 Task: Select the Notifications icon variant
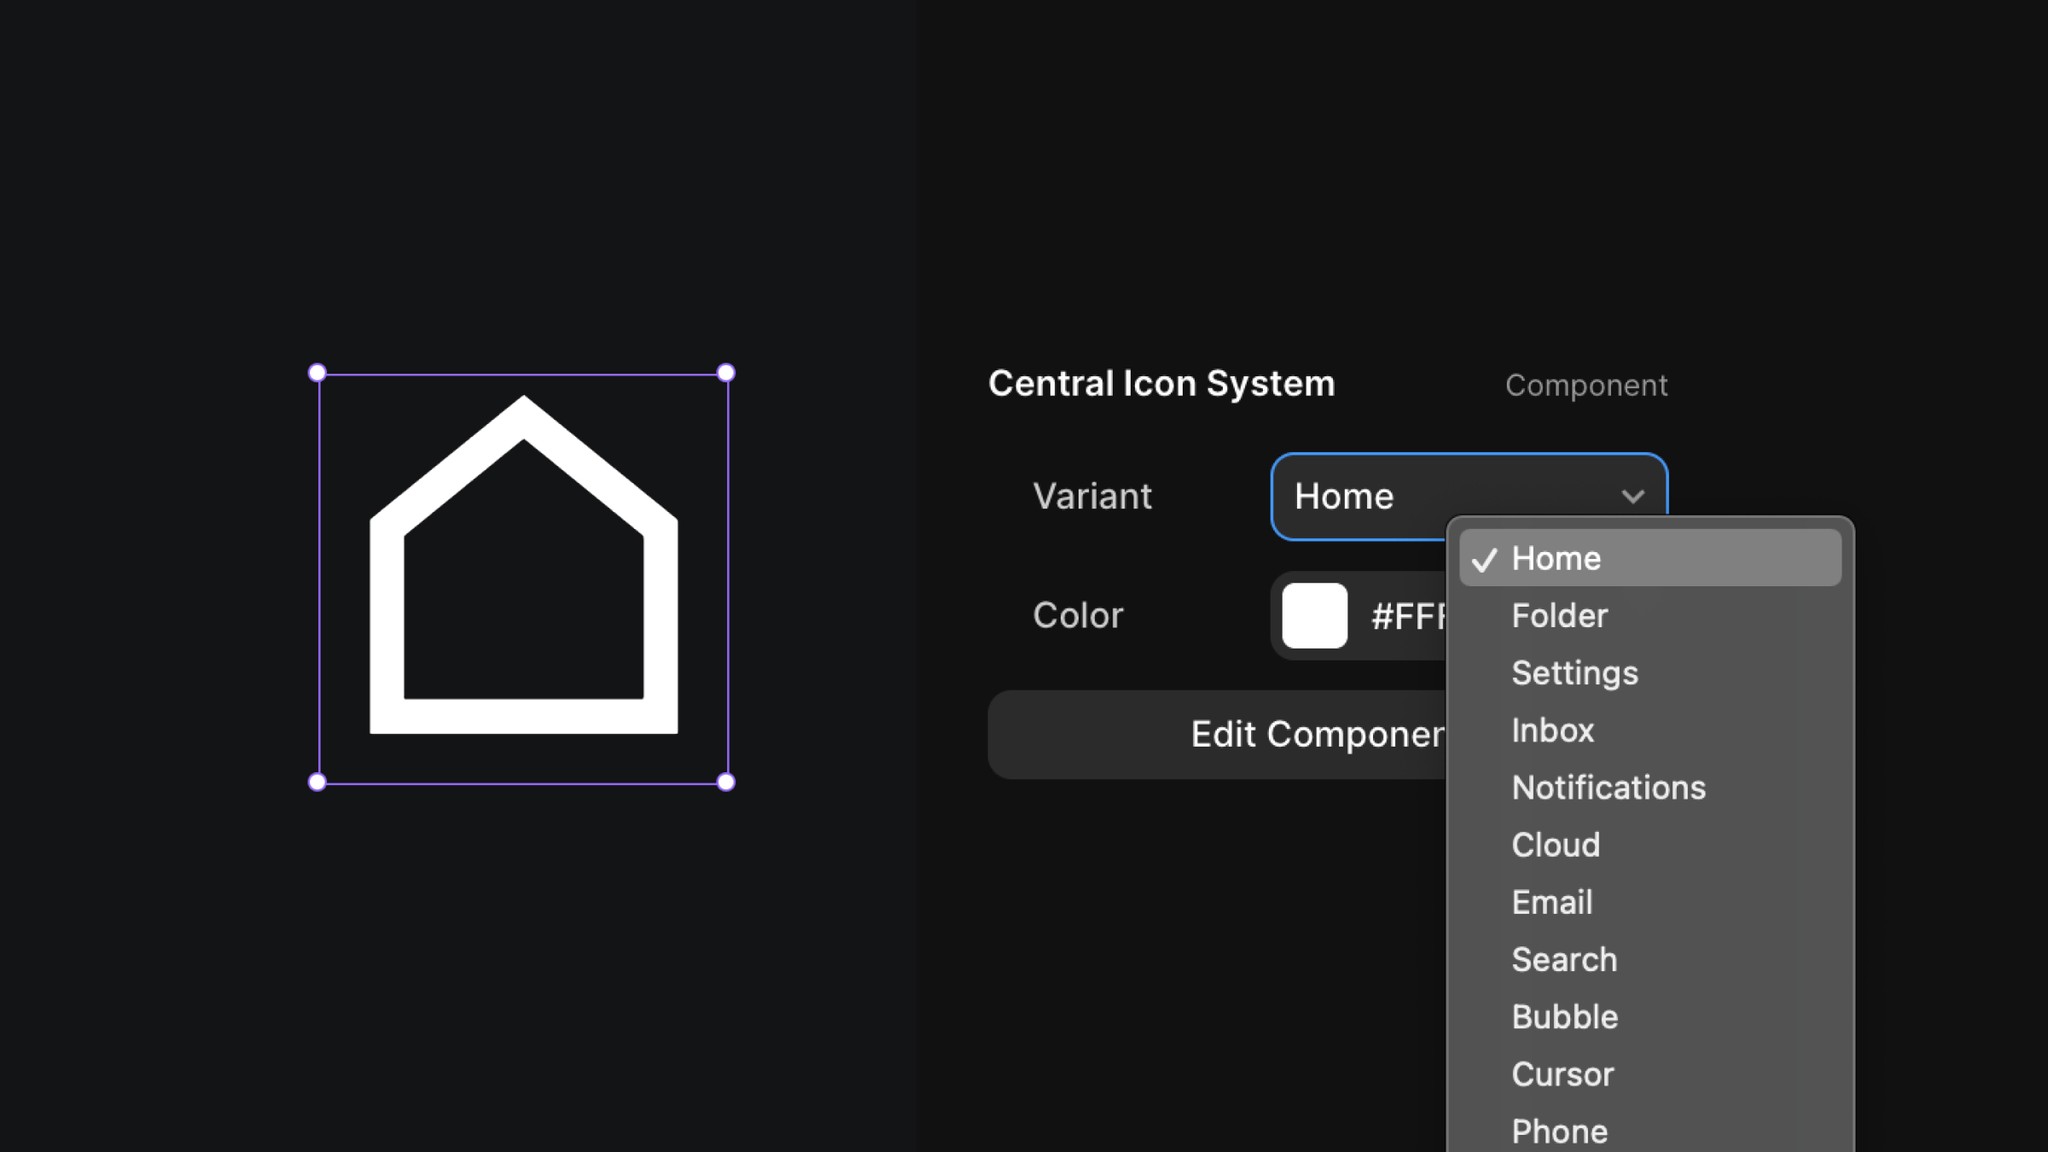[x=1608, y=787]
